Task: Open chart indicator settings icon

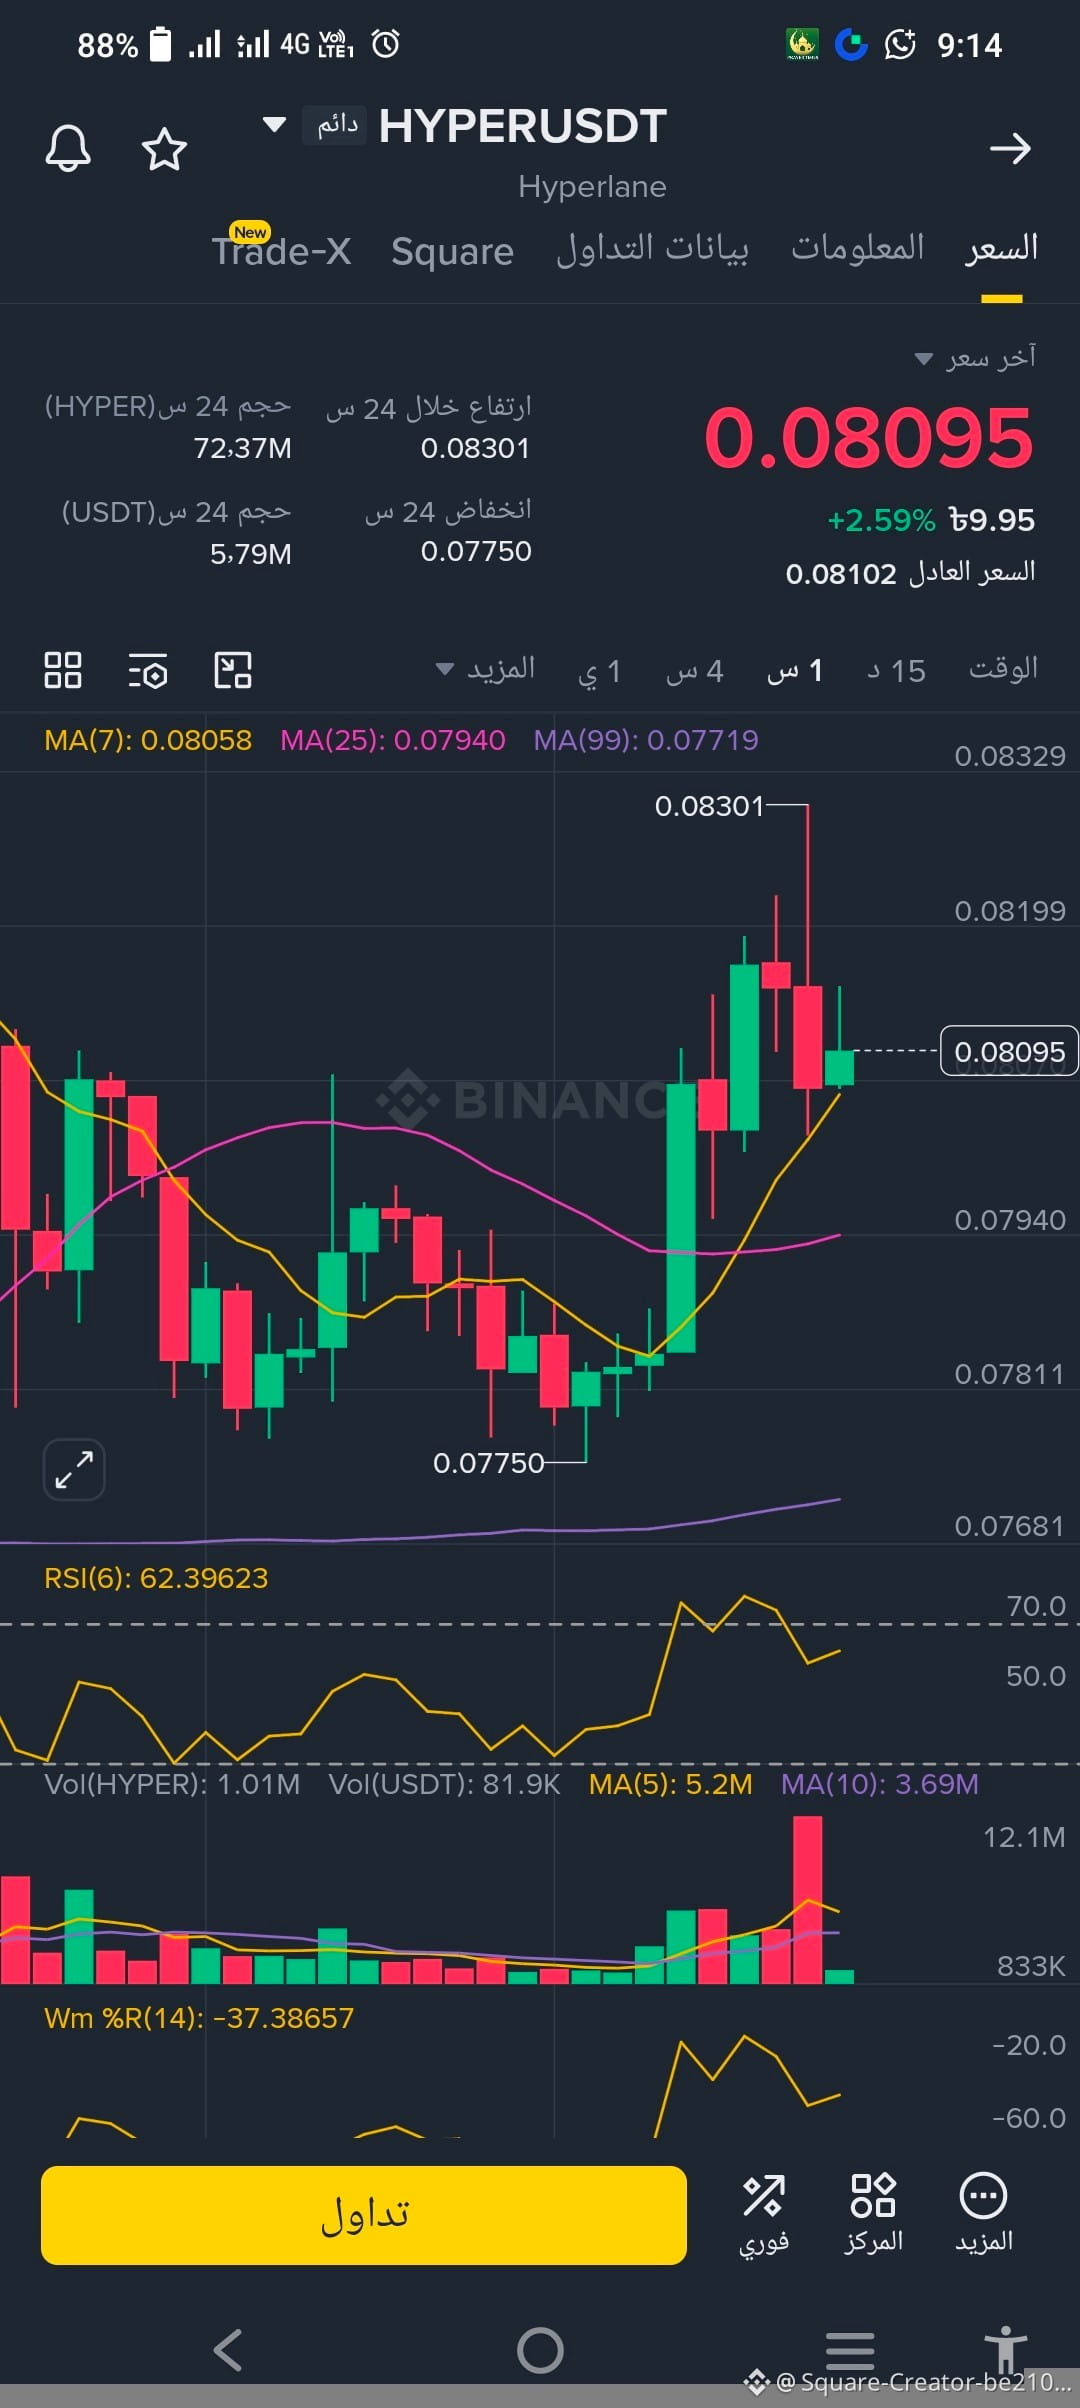Action: click(148, 670)
